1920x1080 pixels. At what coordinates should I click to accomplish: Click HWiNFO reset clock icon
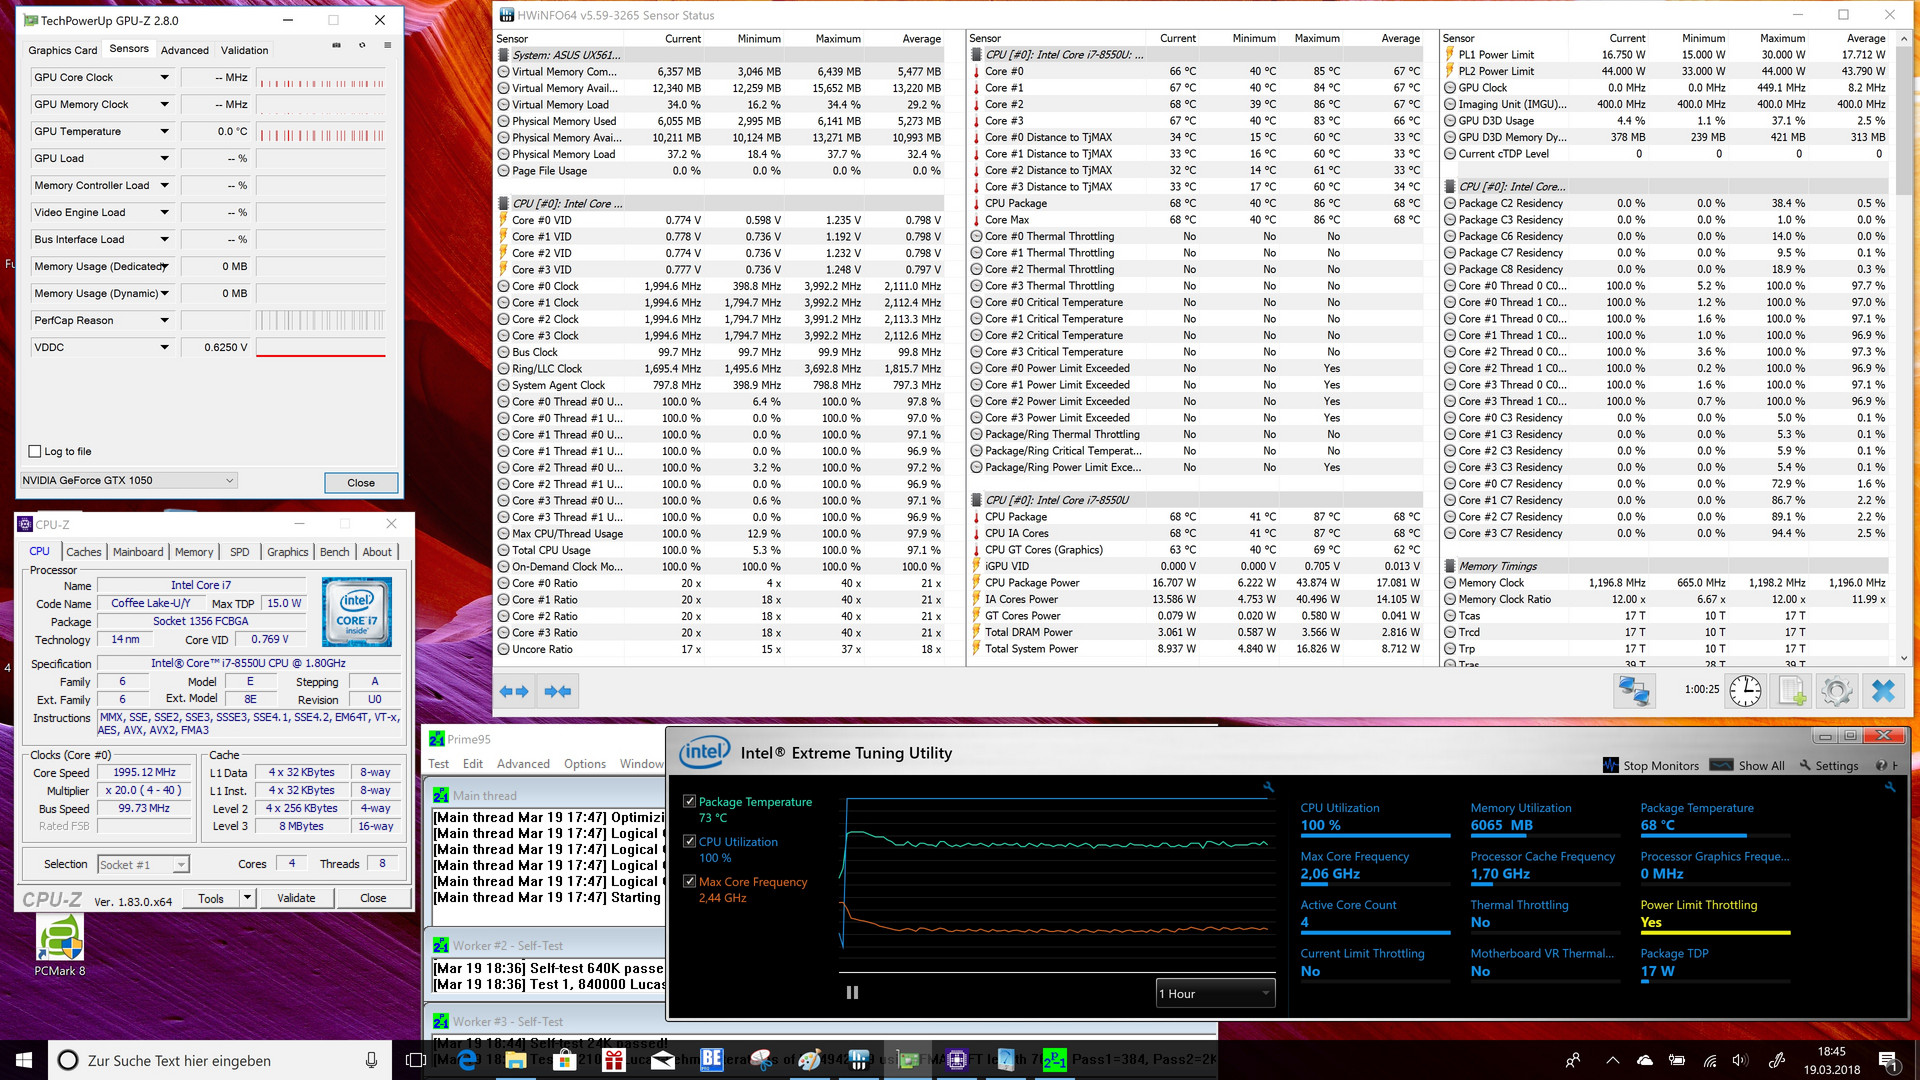point(1745,690)
